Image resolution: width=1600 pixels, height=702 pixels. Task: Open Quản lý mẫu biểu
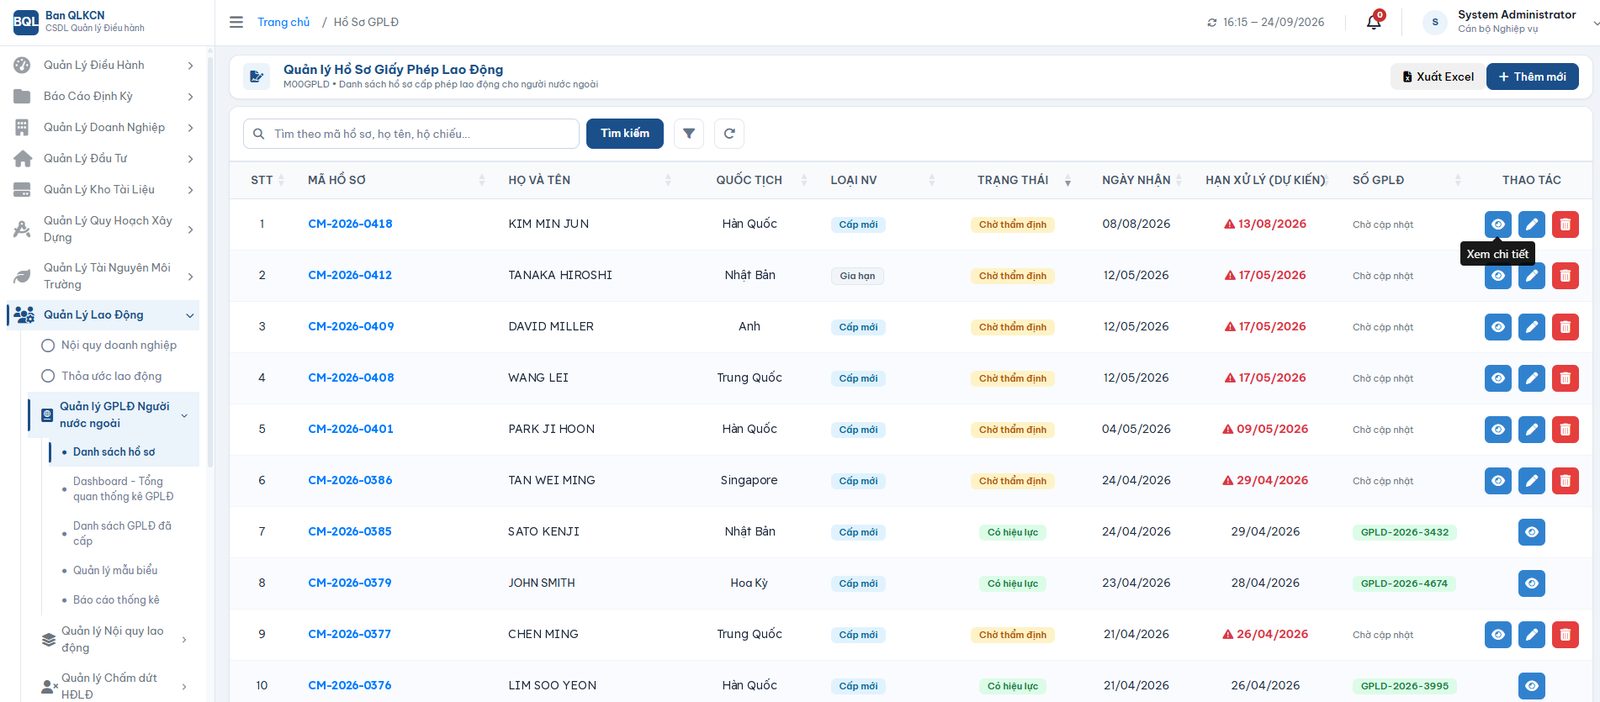[x=115, y=571]
